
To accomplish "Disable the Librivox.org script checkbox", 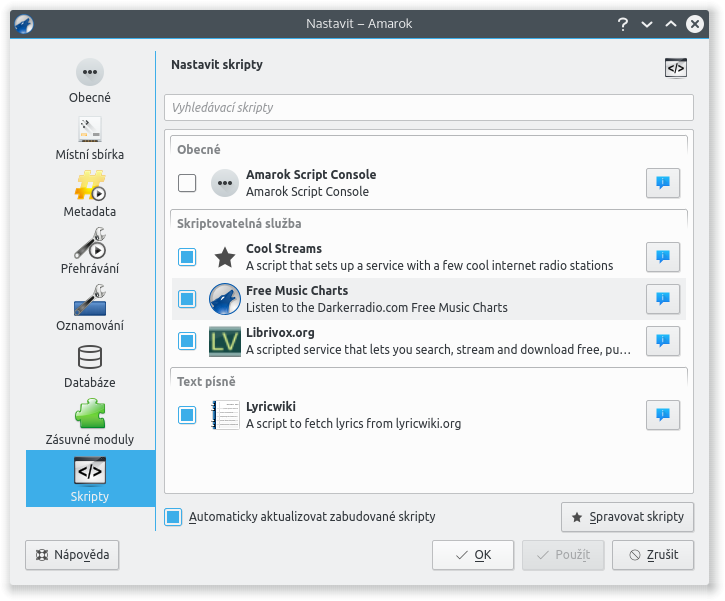I will coord(187,341).
